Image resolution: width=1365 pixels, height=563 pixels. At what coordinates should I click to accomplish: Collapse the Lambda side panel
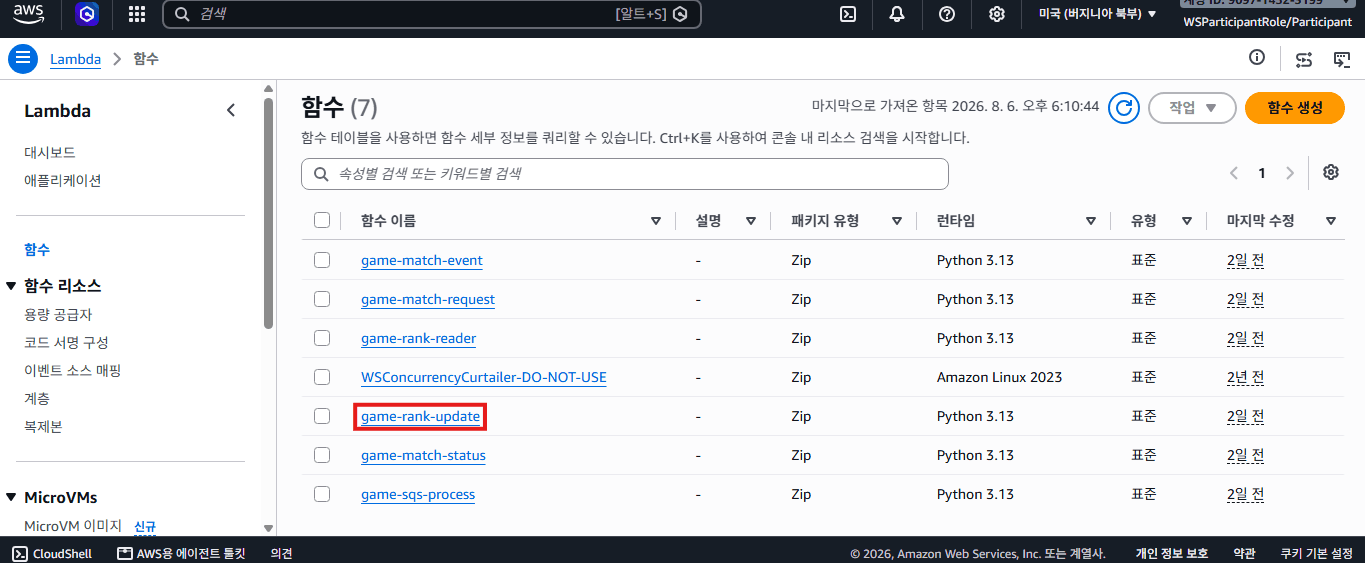pyautogui.click(x=231, y=110)
